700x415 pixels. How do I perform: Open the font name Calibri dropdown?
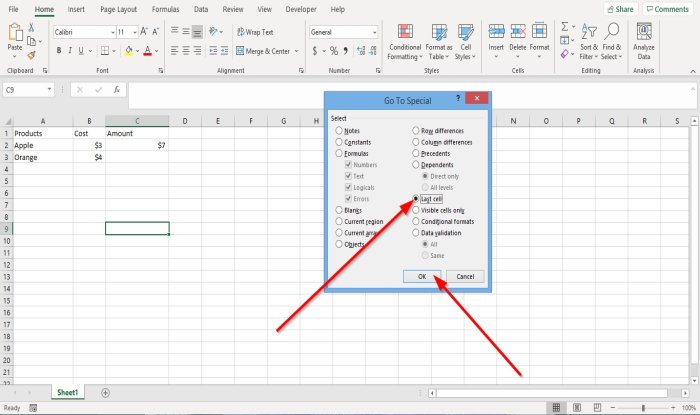[112, 32]
